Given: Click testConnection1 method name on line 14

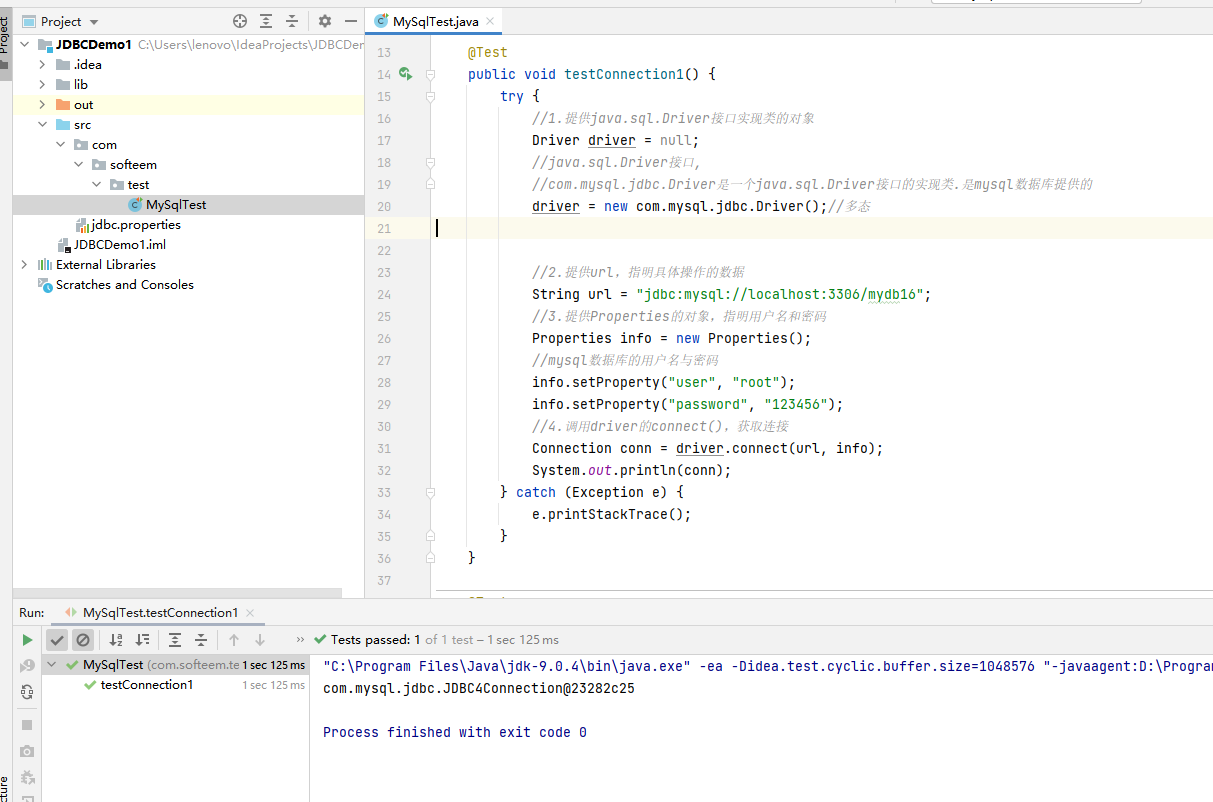Looking at the screenshot, I should (624, 74).
